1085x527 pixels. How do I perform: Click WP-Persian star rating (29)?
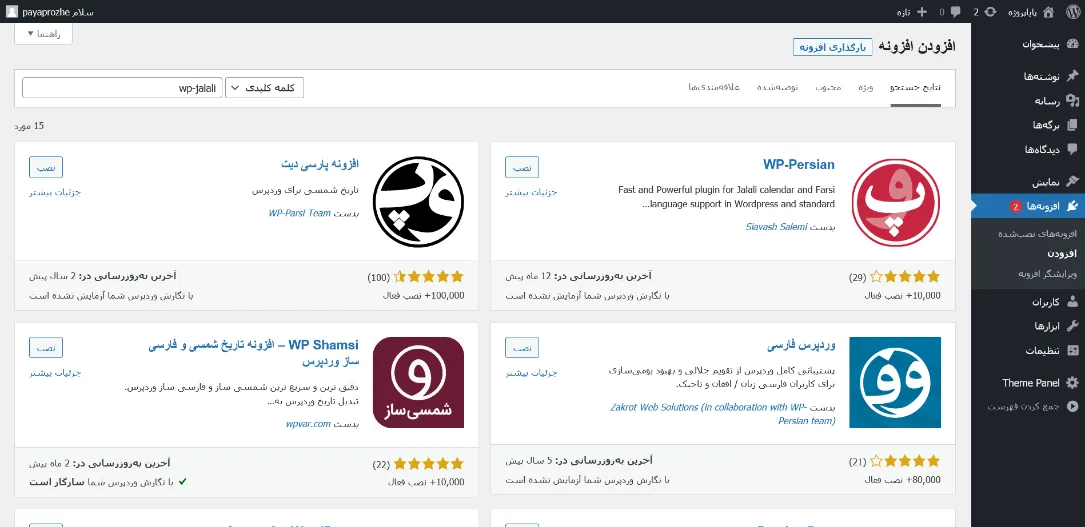tap(906, 277)
